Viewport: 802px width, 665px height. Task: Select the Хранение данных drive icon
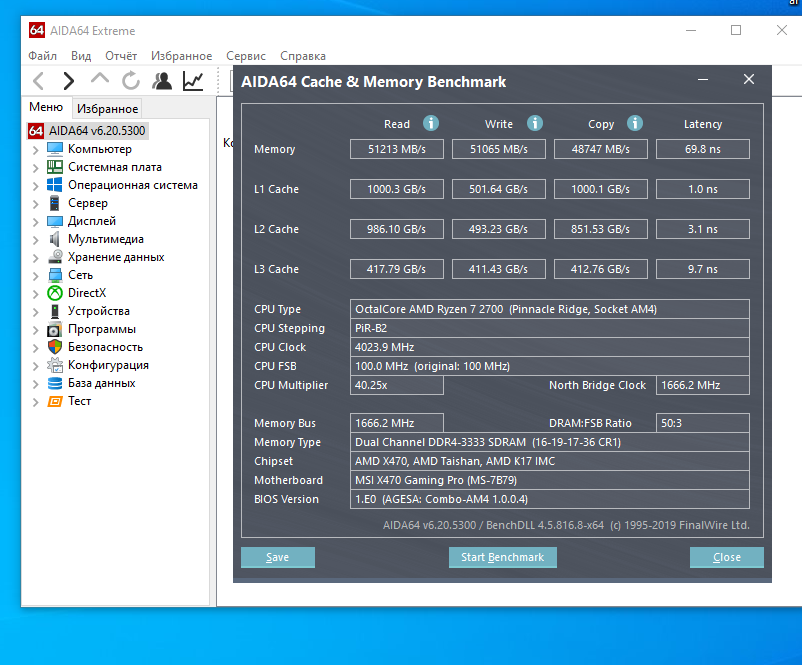[x=55, y=257]
